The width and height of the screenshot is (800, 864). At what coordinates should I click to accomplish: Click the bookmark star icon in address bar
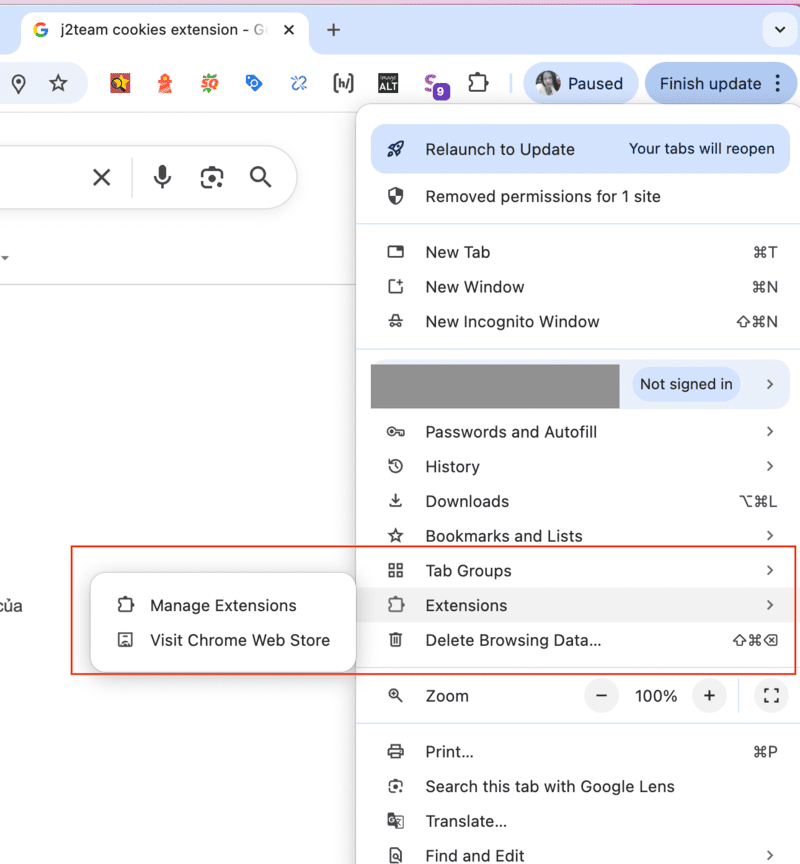click(x=58, y=84)
